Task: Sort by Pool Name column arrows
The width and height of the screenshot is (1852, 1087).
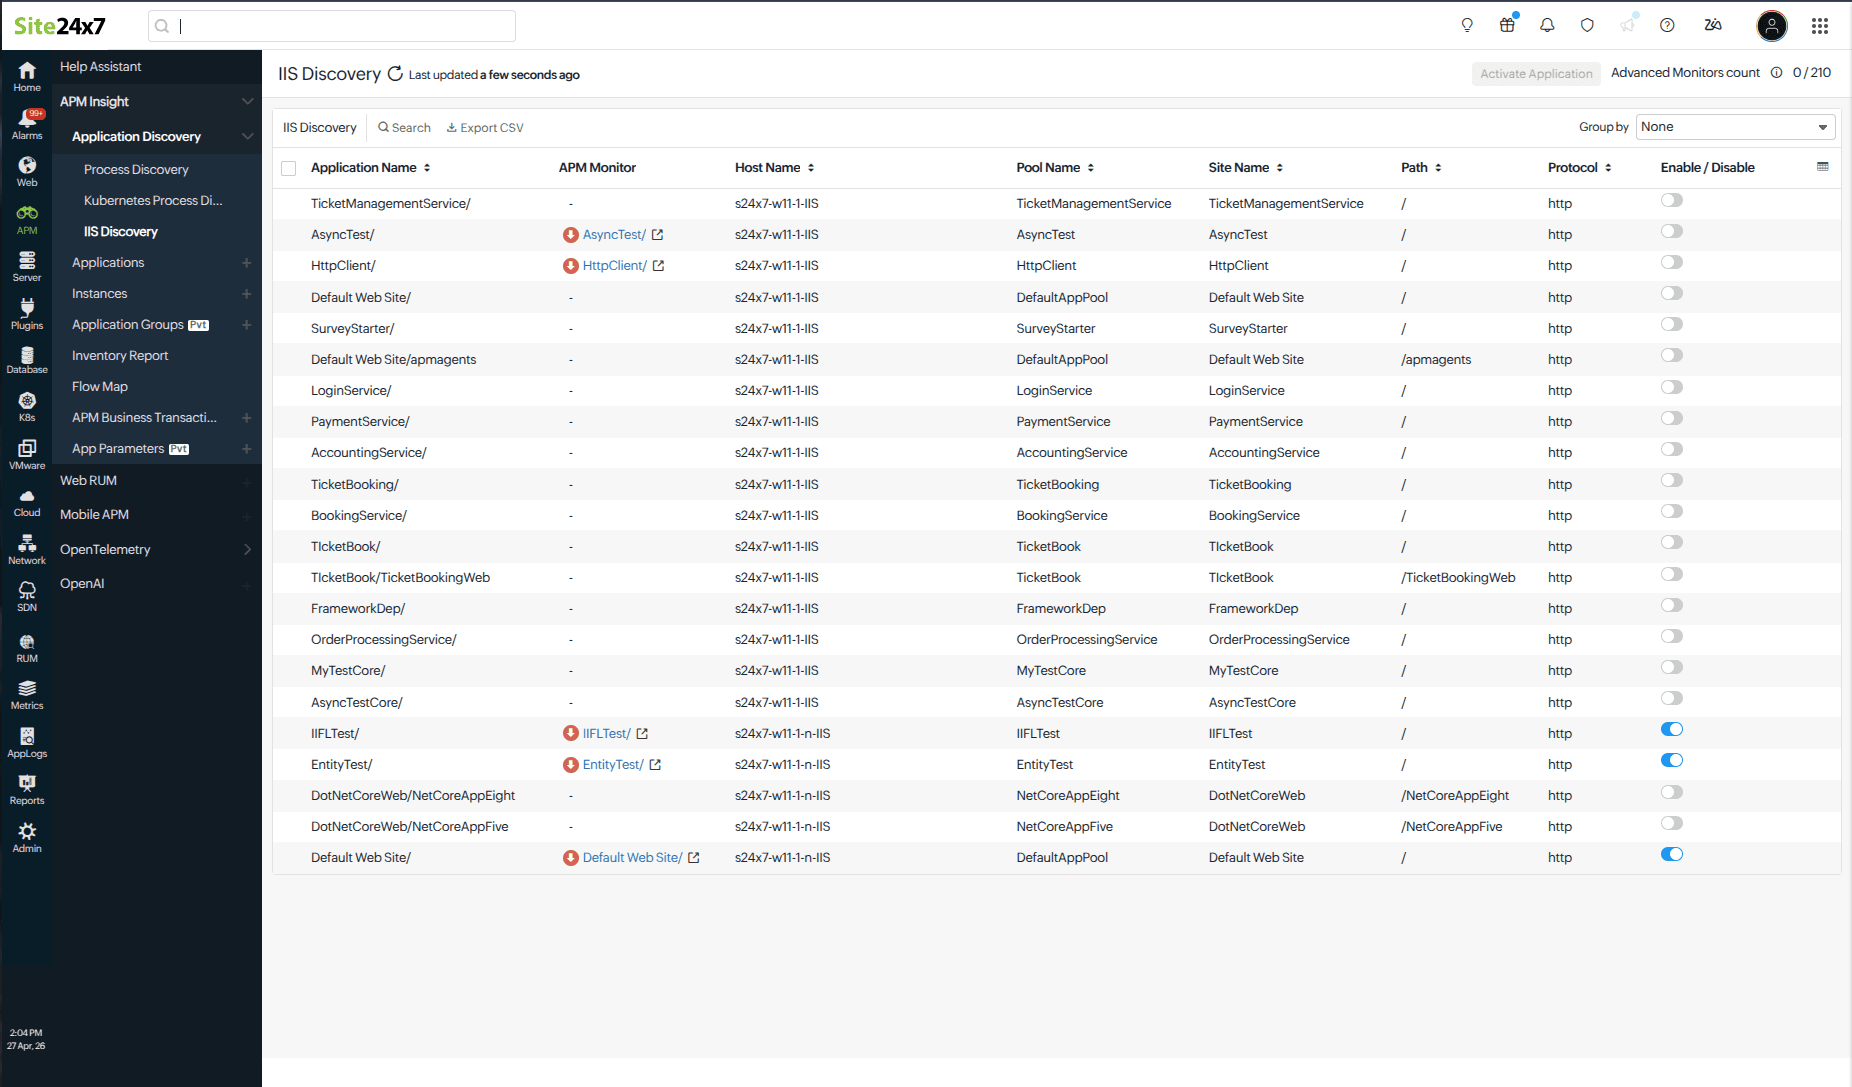Action: click(x=1091, y=168)
